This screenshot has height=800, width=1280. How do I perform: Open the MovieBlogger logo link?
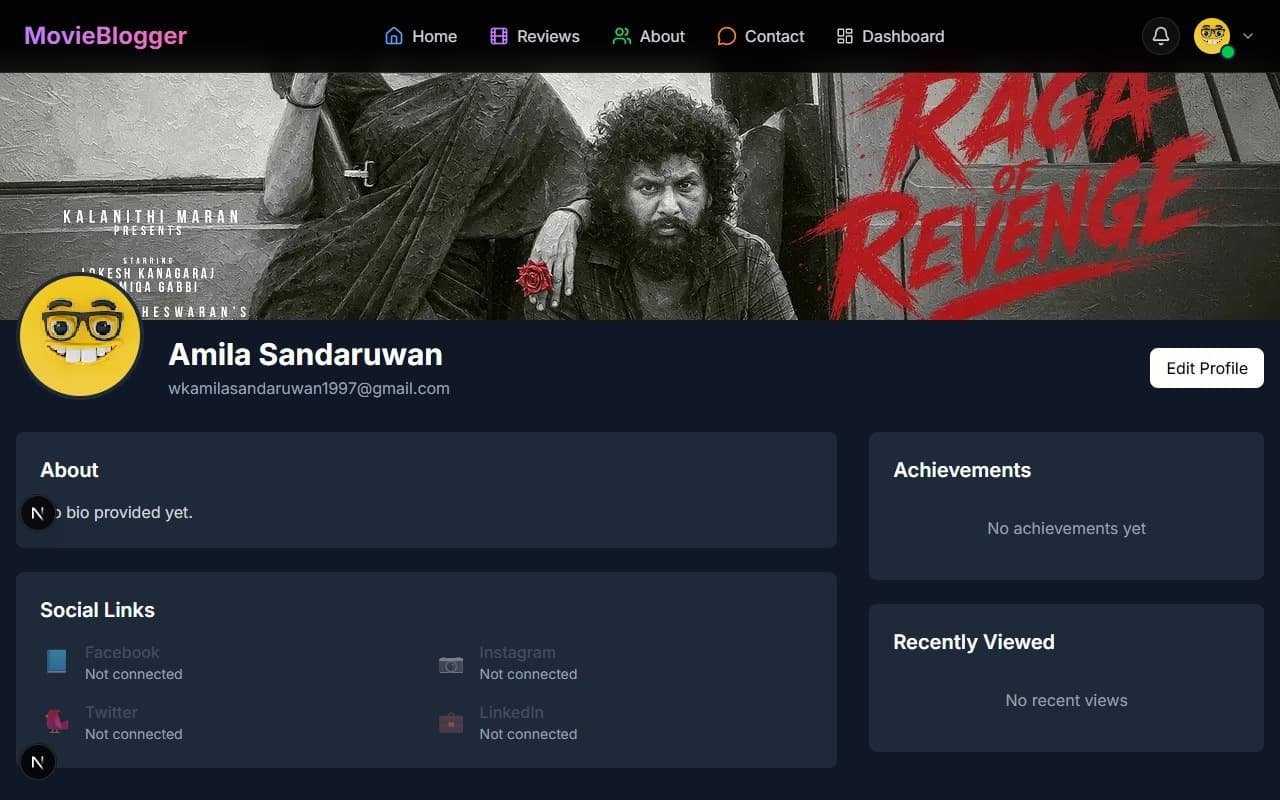(105, 36)
